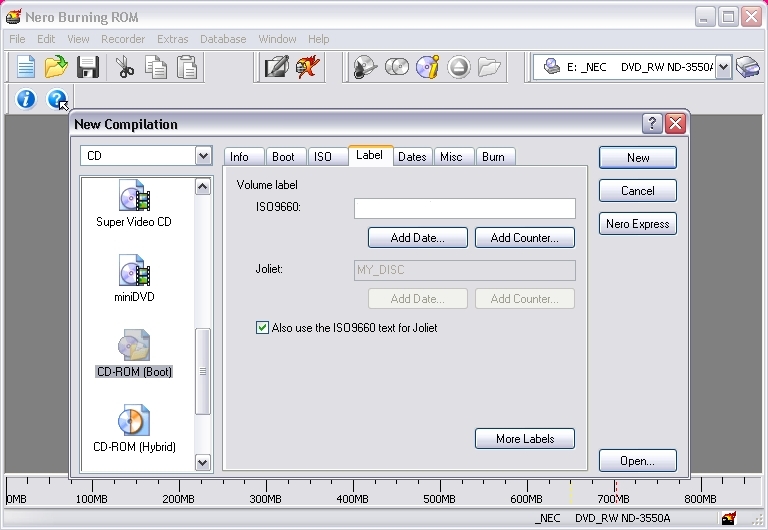Click the More Labels button
Screen dimensions: 768x530
point(525,438)
